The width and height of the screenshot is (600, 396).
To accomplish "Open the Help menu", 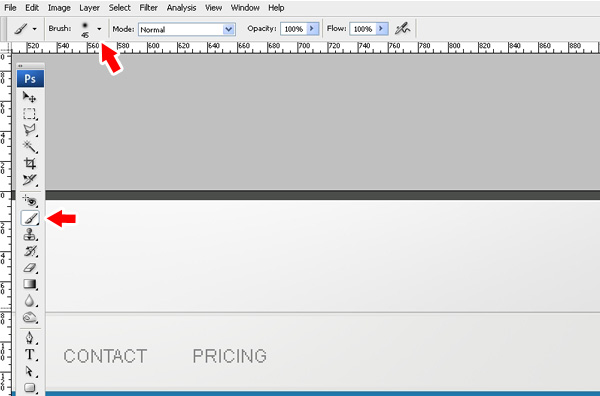I will (276, 8).
